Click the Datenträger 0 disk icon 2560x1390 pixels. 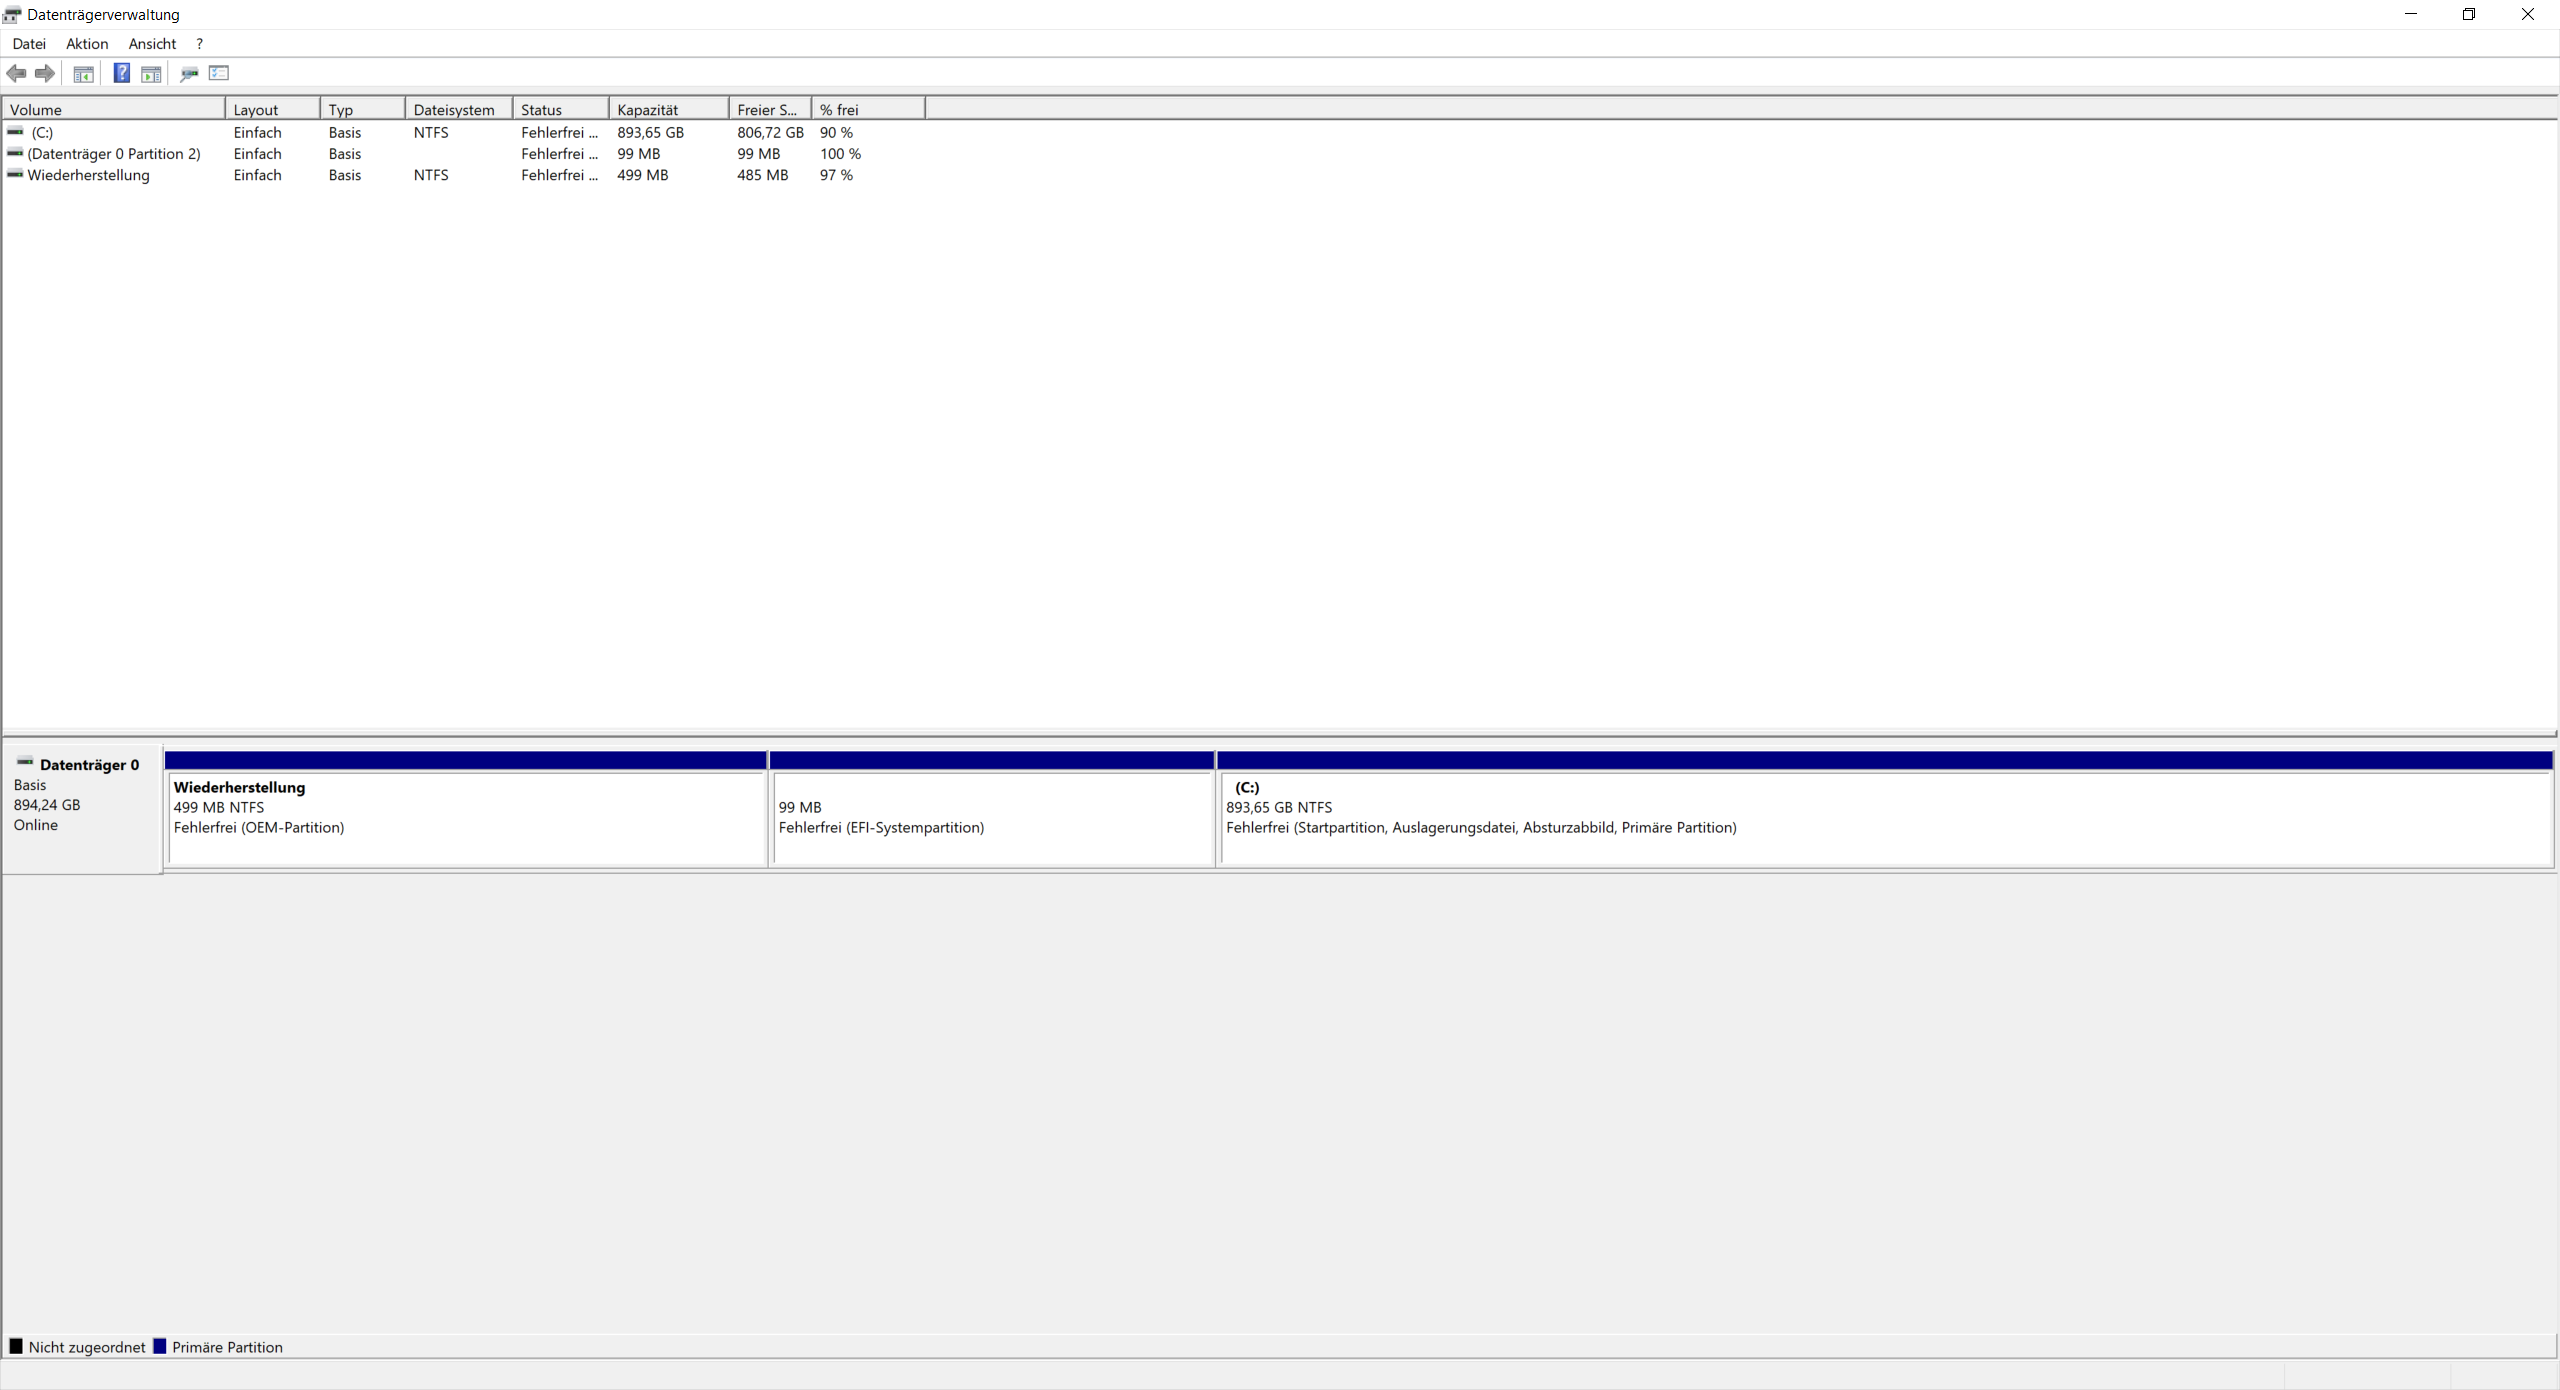[25, 763]
